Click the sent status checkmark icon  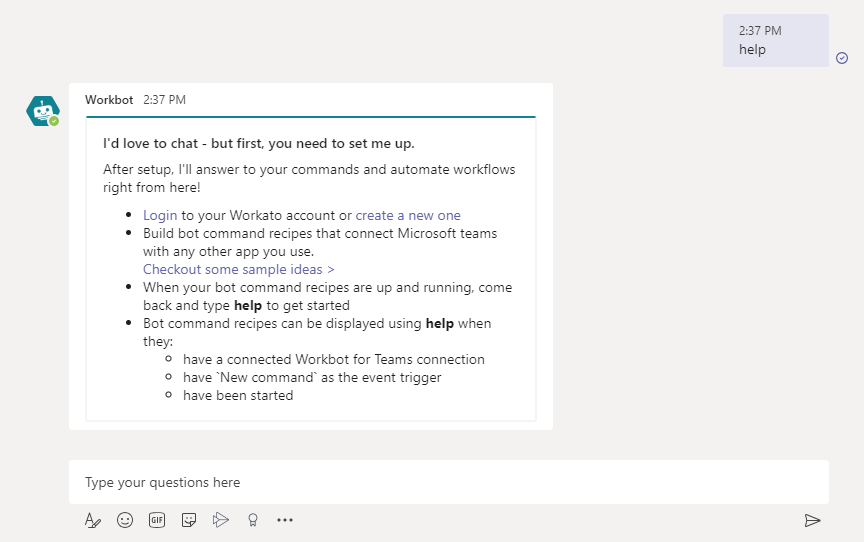pyautogui.click(x=842, y=58)
